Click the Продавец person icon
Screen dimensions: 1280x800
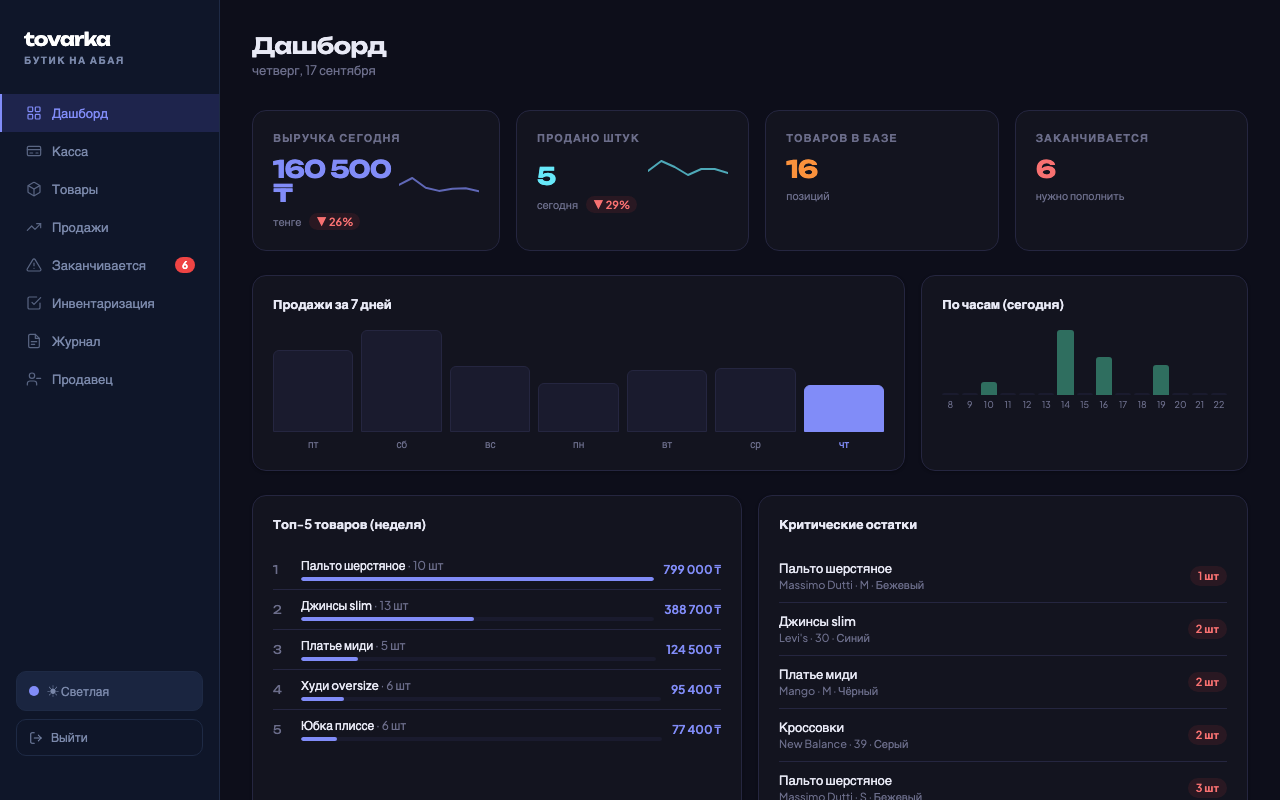34,379
